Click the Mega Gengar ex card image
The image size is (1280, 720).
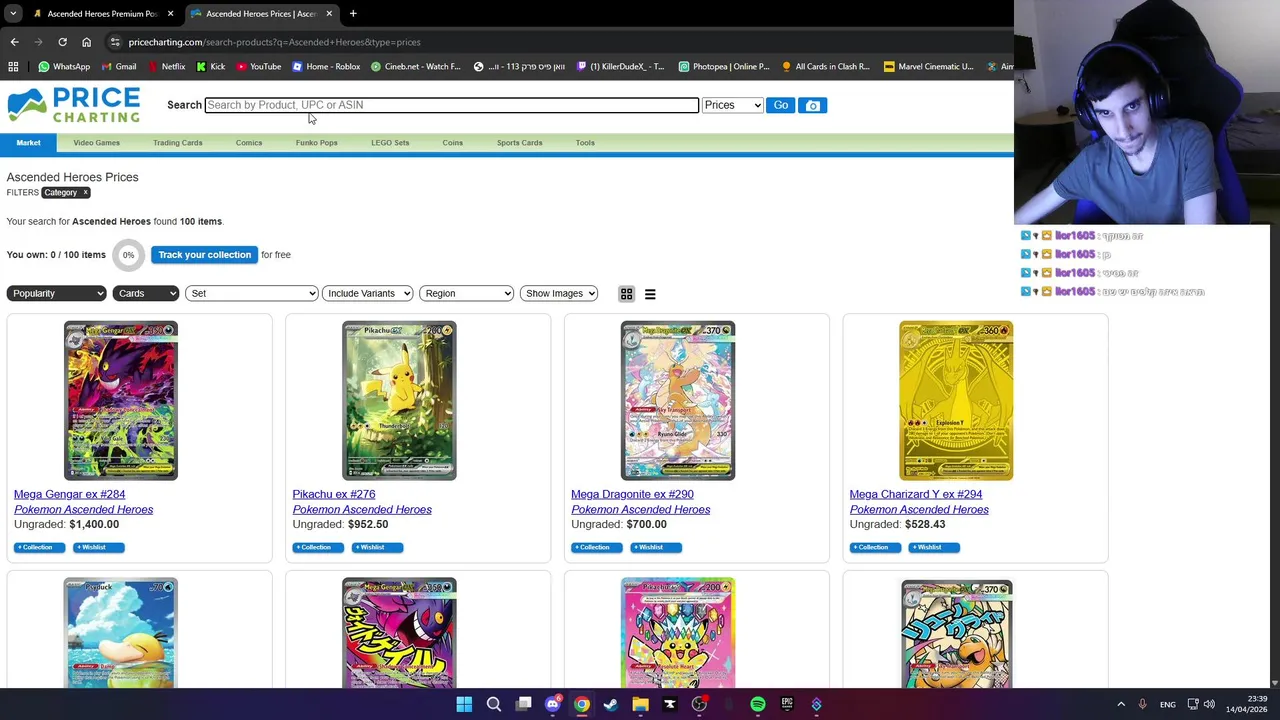coord(121,401)
